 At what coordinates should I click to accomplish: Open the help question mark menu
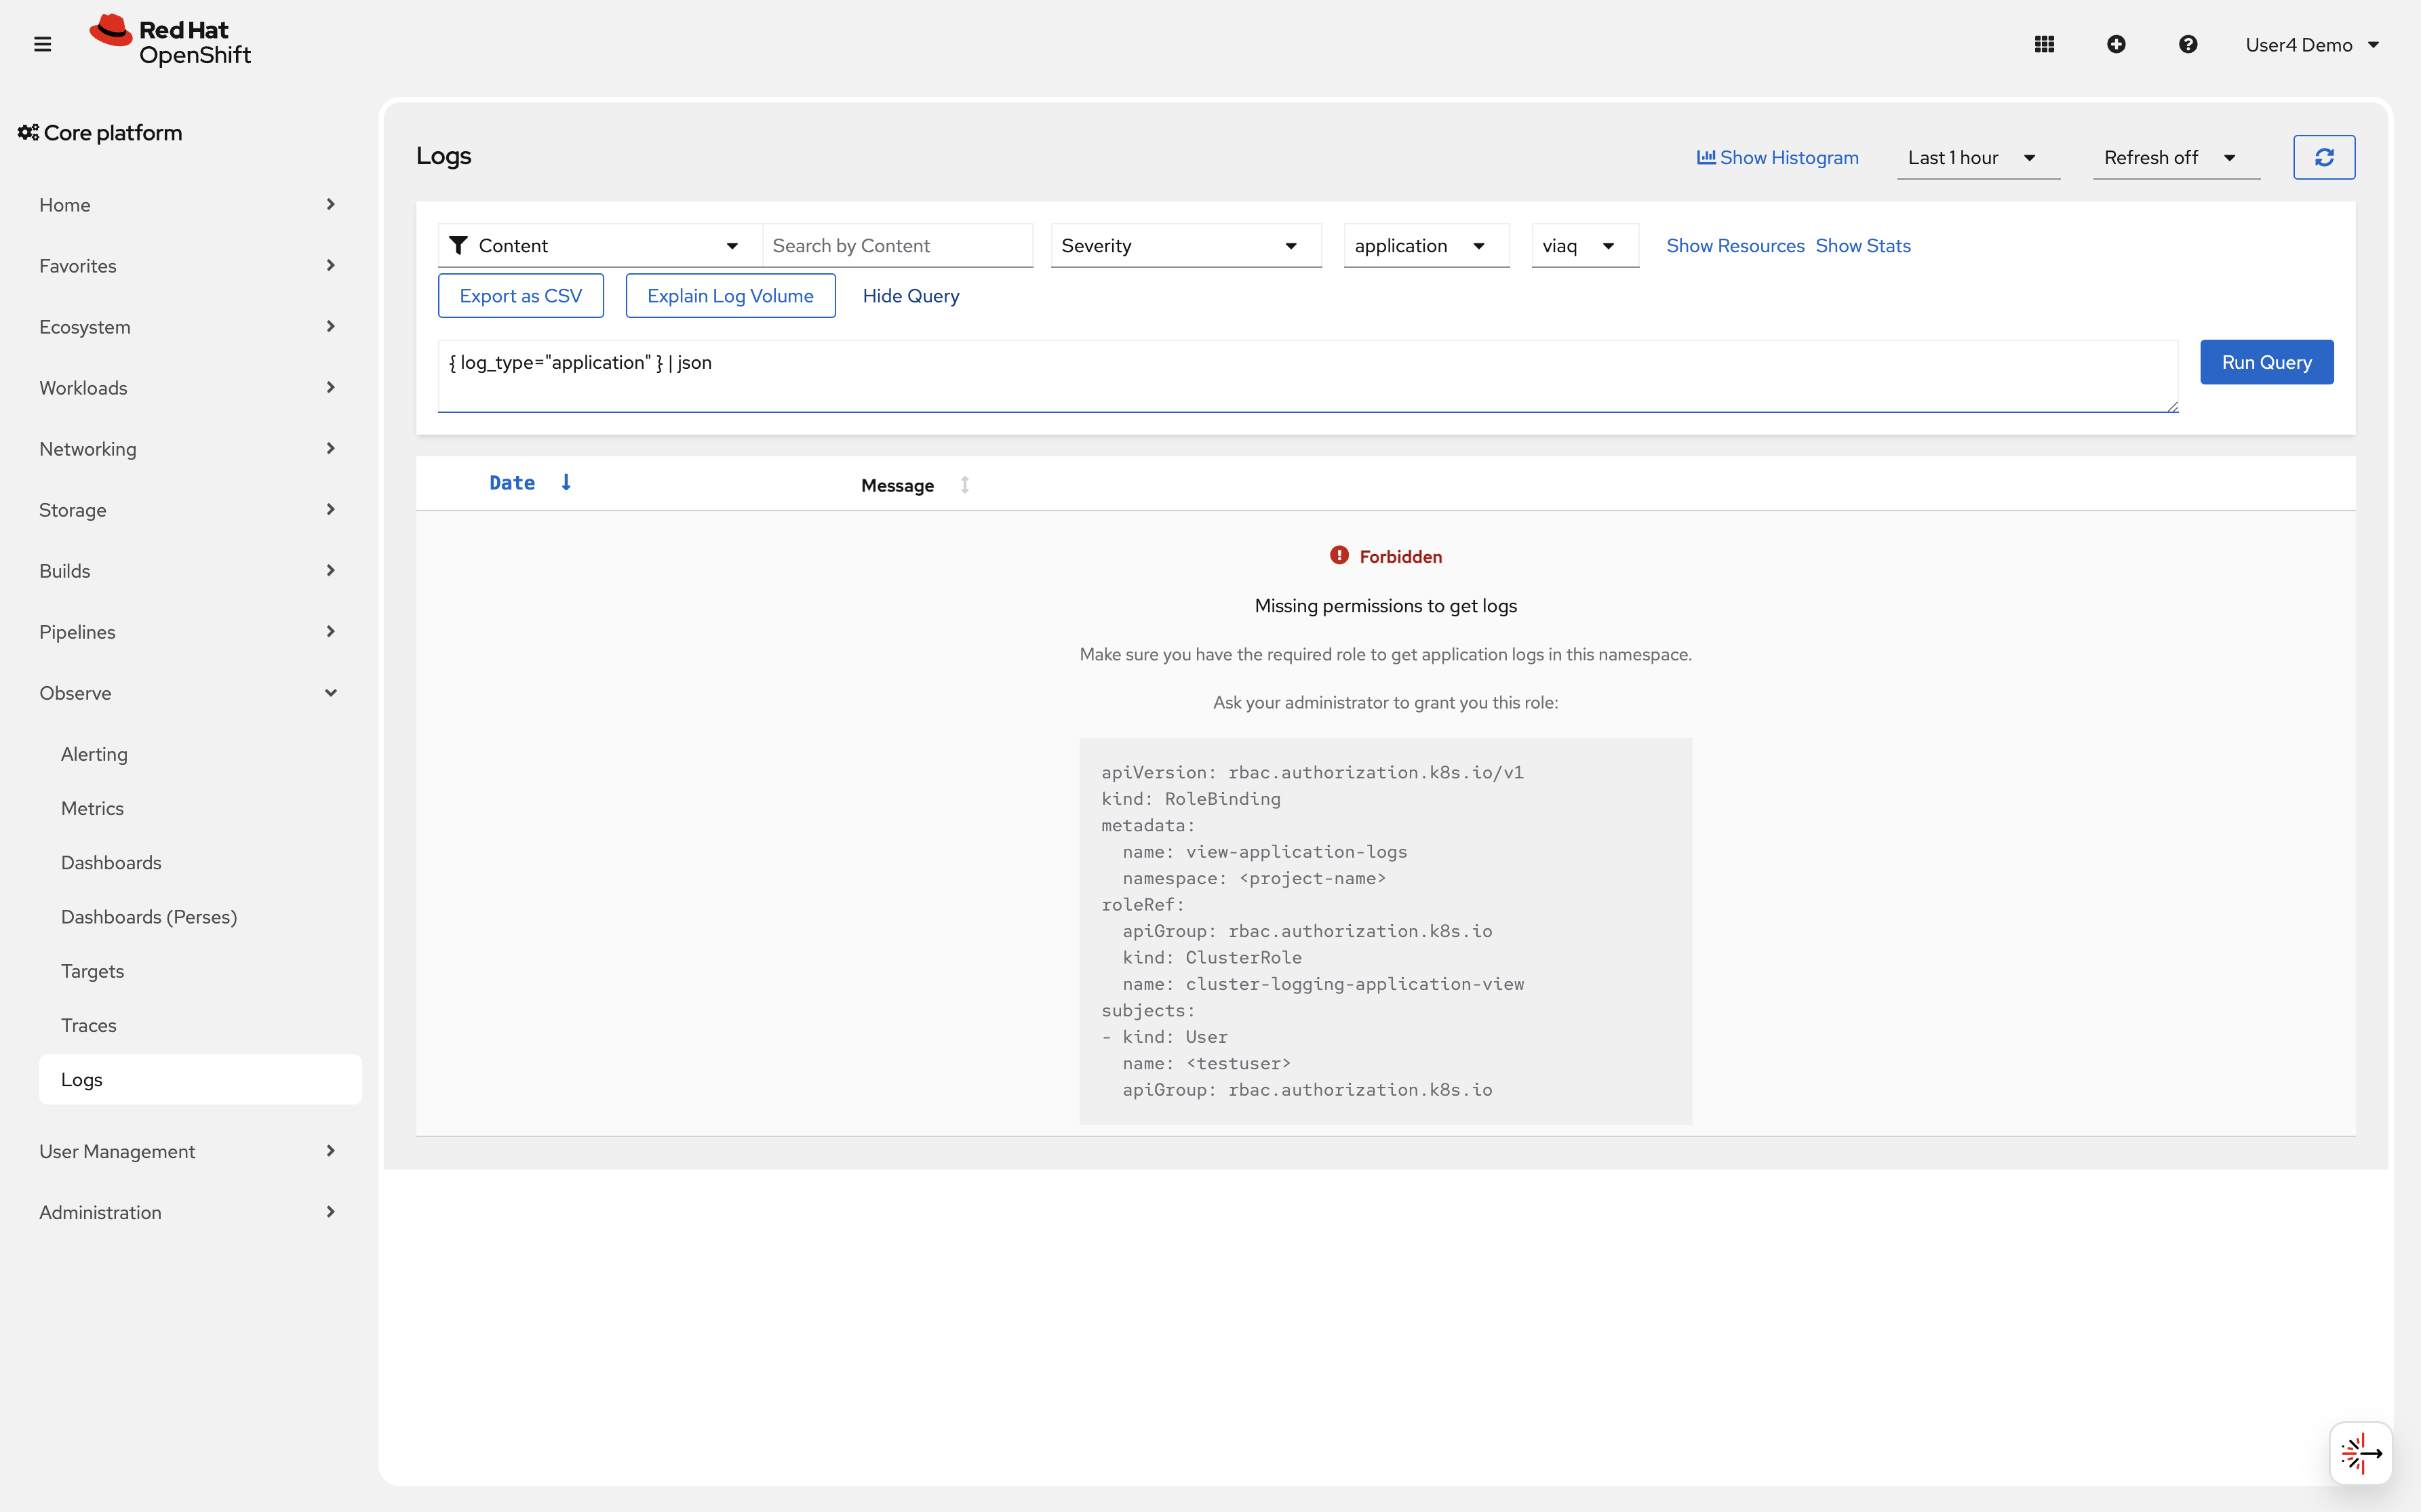tap(2188, 43)
